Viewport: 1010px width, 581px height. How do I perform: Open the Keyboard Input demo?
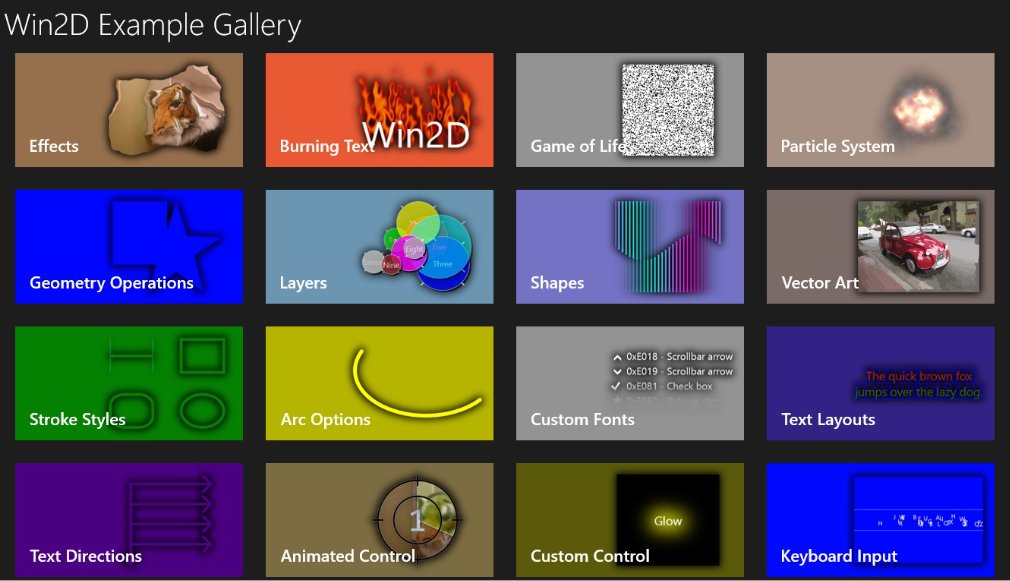(x=879, y=519)
